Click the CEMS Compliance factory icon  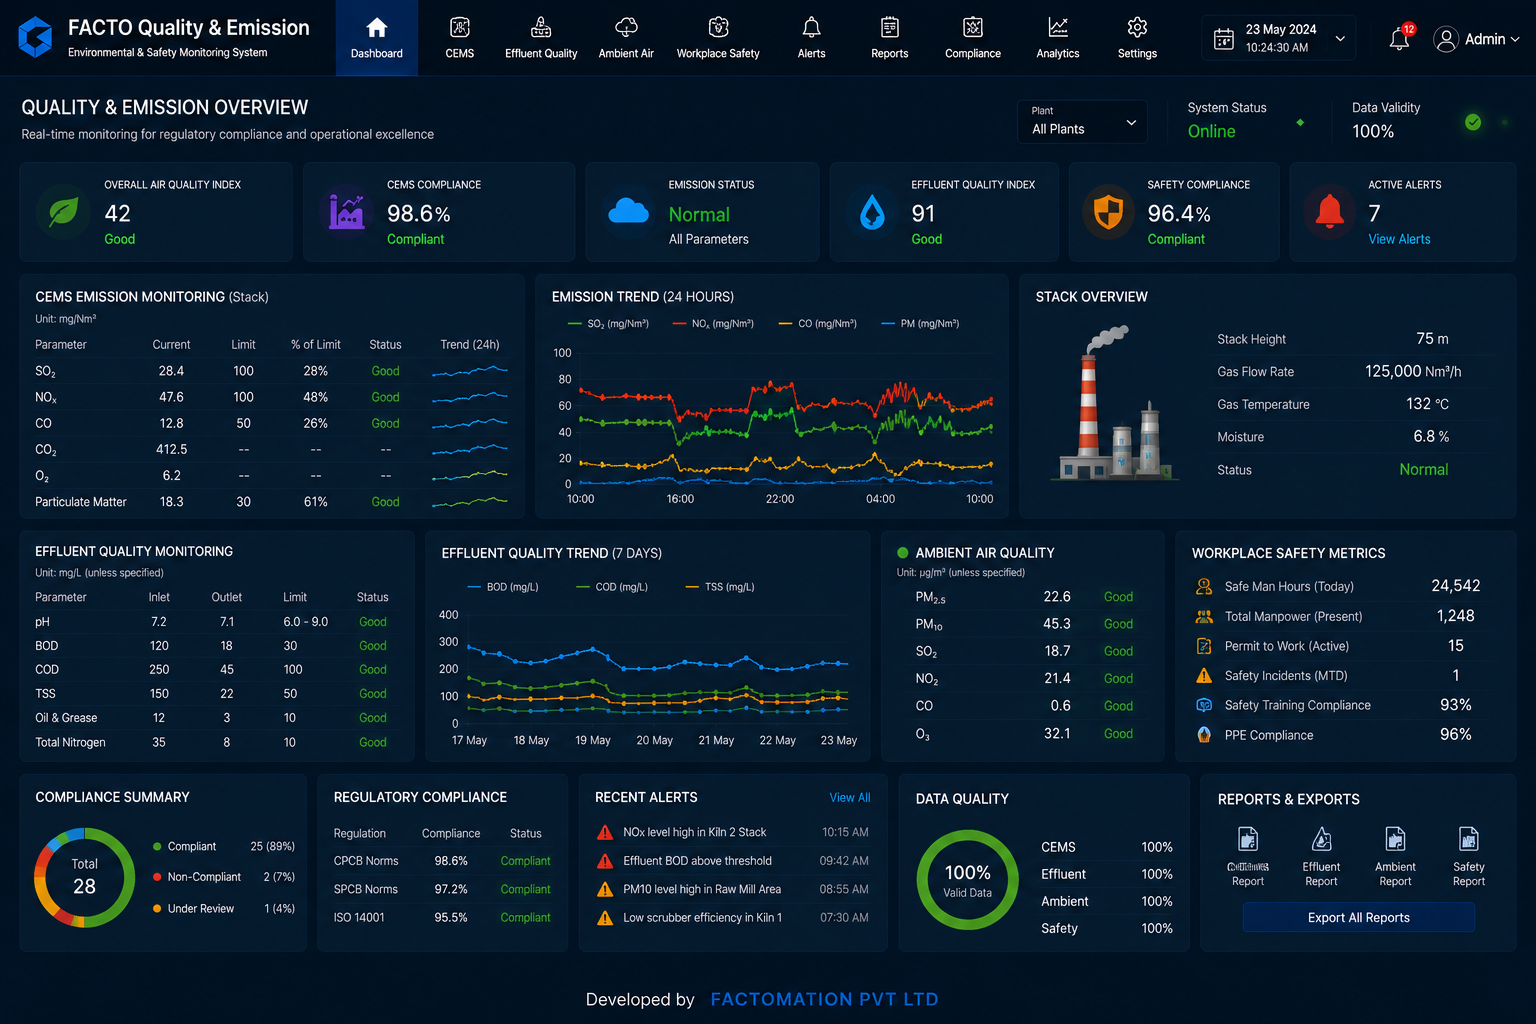click(347, 211)
